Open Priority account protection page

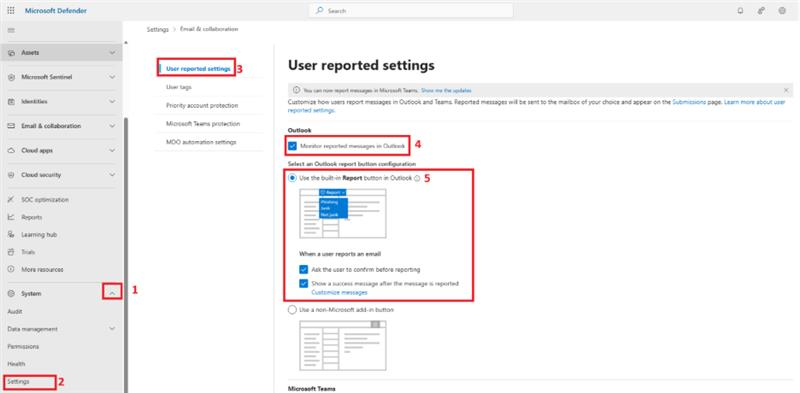click(202, 106)
